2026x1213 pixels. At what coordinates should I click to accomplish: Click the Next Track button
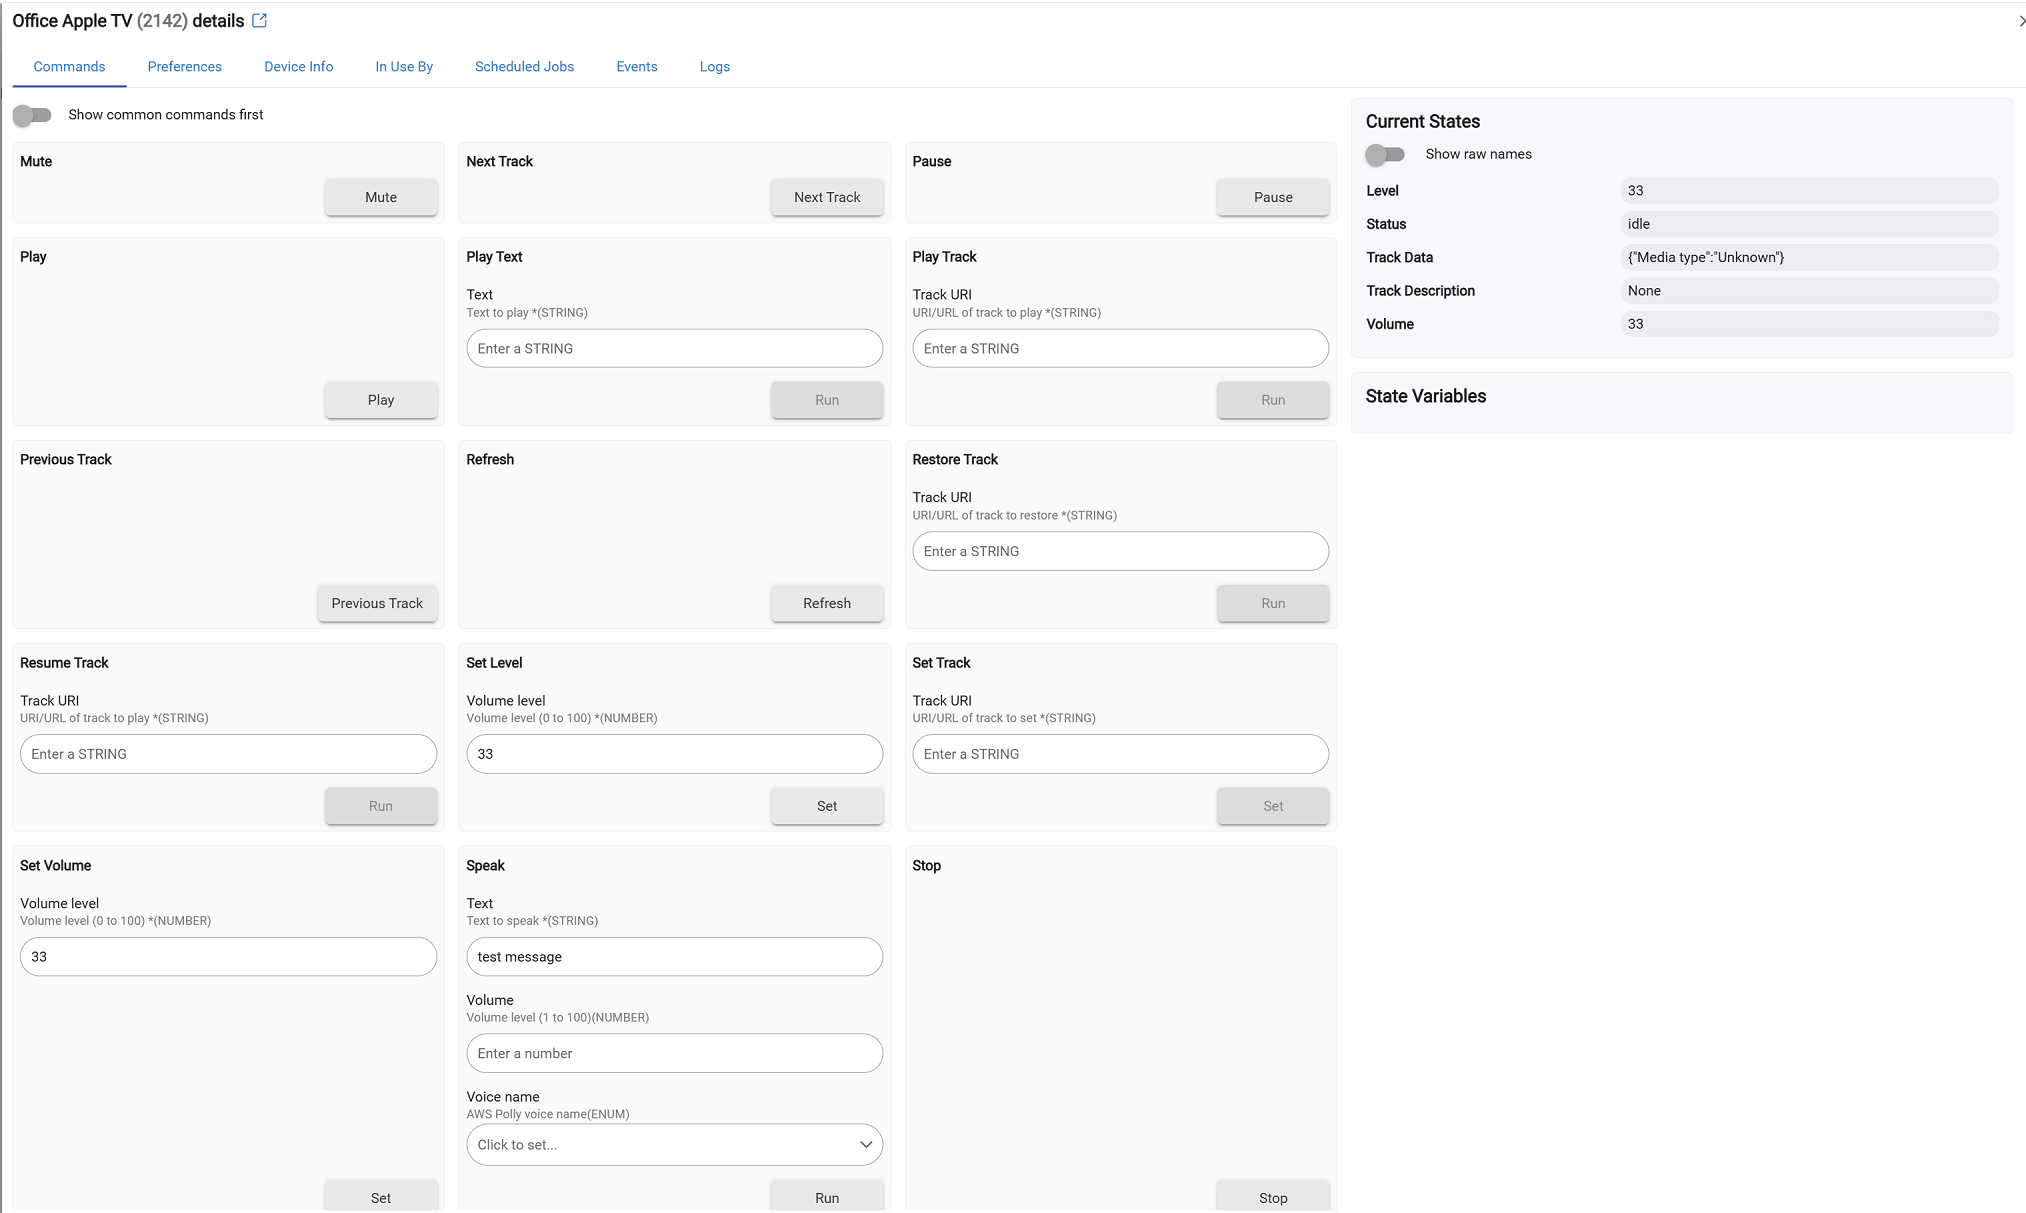826,197
